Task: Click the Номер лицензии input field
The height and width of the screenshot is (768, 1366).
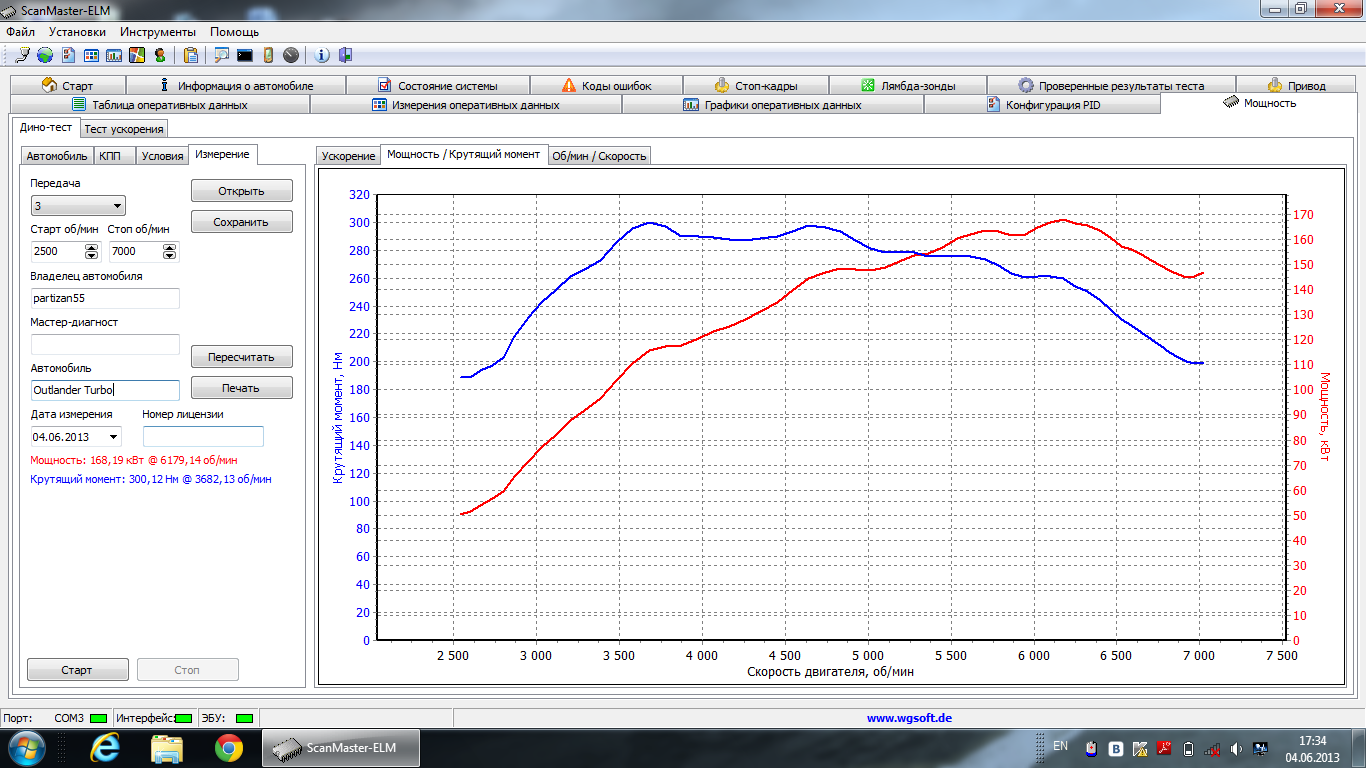Action: pyautogui.click(x=203, y=437)
